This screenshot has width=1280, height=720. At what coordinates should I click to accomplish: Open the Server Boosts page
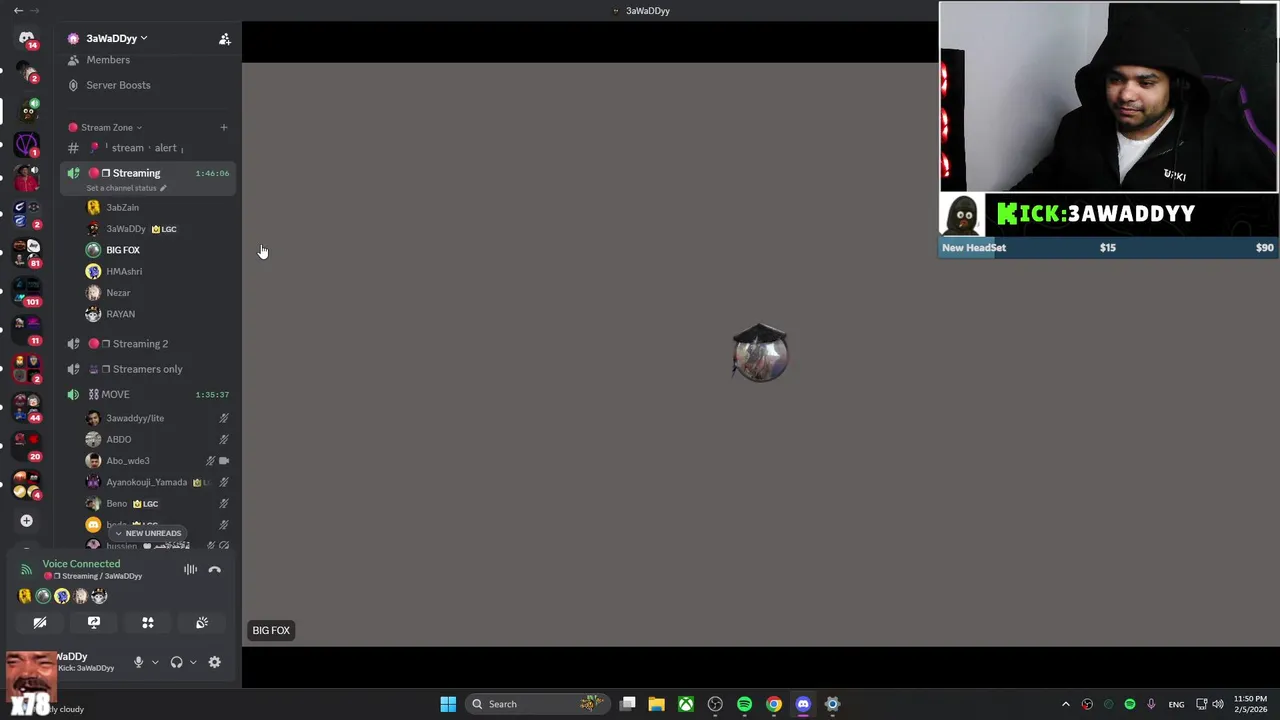click(118, 85)
